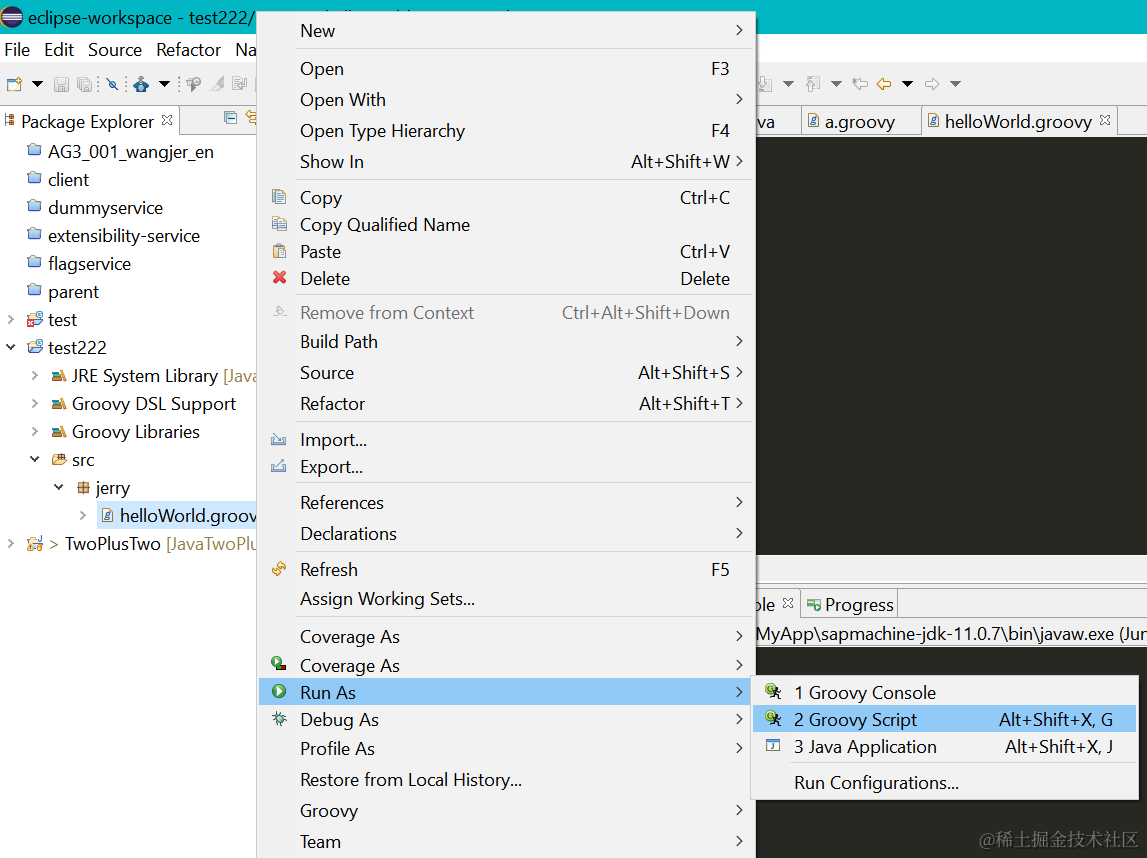Click the Save toolbar icon

click(61, 84)
